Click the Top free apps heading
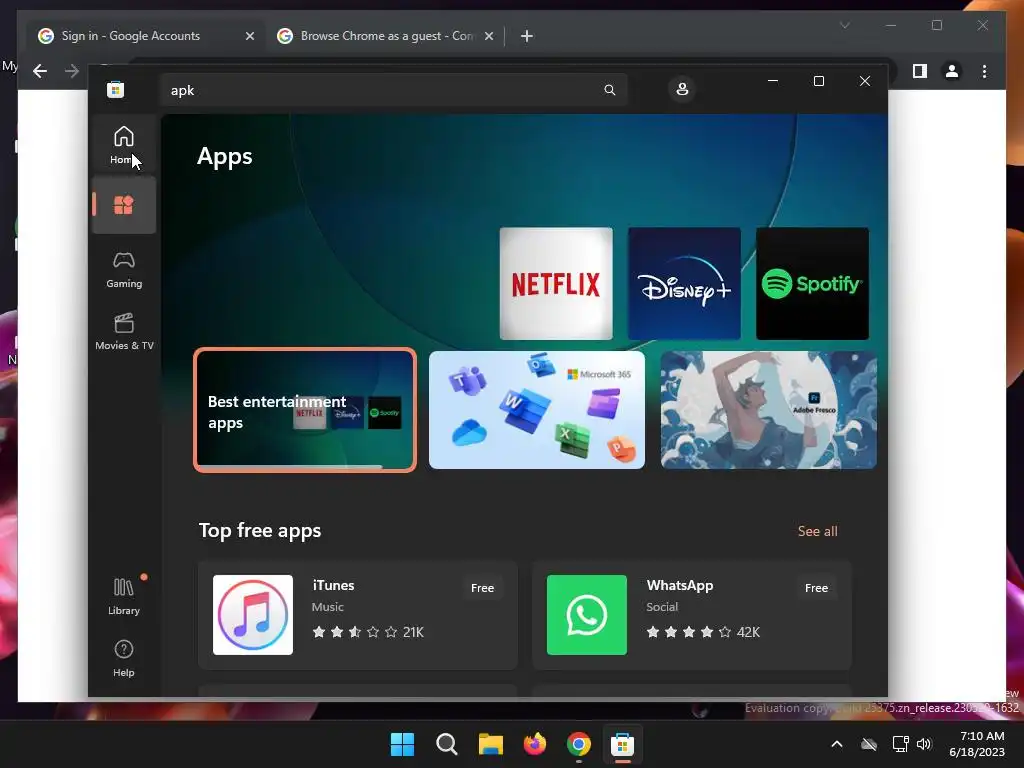1024x768 pixels. click(260, 530)
